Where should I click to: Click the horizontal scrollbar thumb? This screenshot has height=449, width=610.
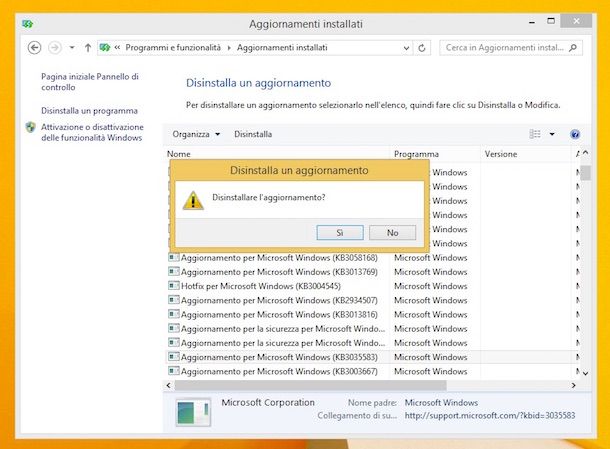click(310, 385)
